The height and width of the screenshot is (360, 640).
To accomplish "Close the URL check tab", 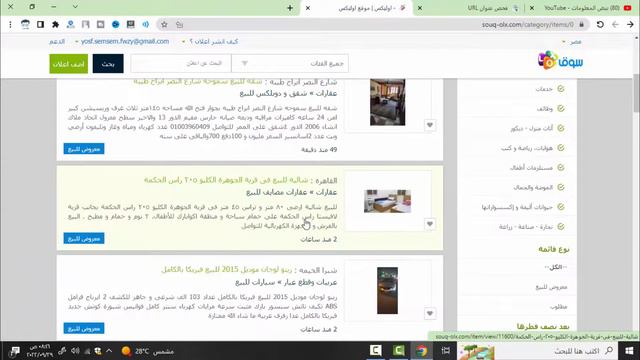I will tap(420, 8).
